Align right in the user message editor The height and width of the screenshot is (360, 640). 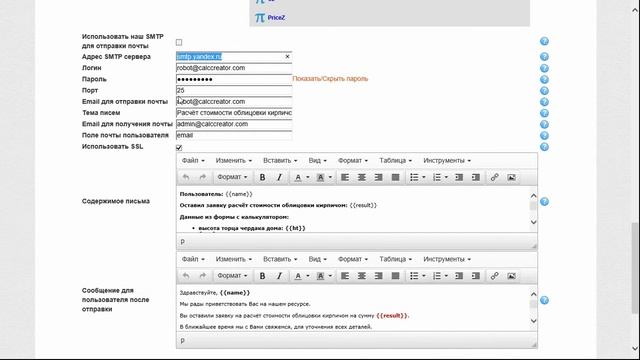tap(378, 276)
